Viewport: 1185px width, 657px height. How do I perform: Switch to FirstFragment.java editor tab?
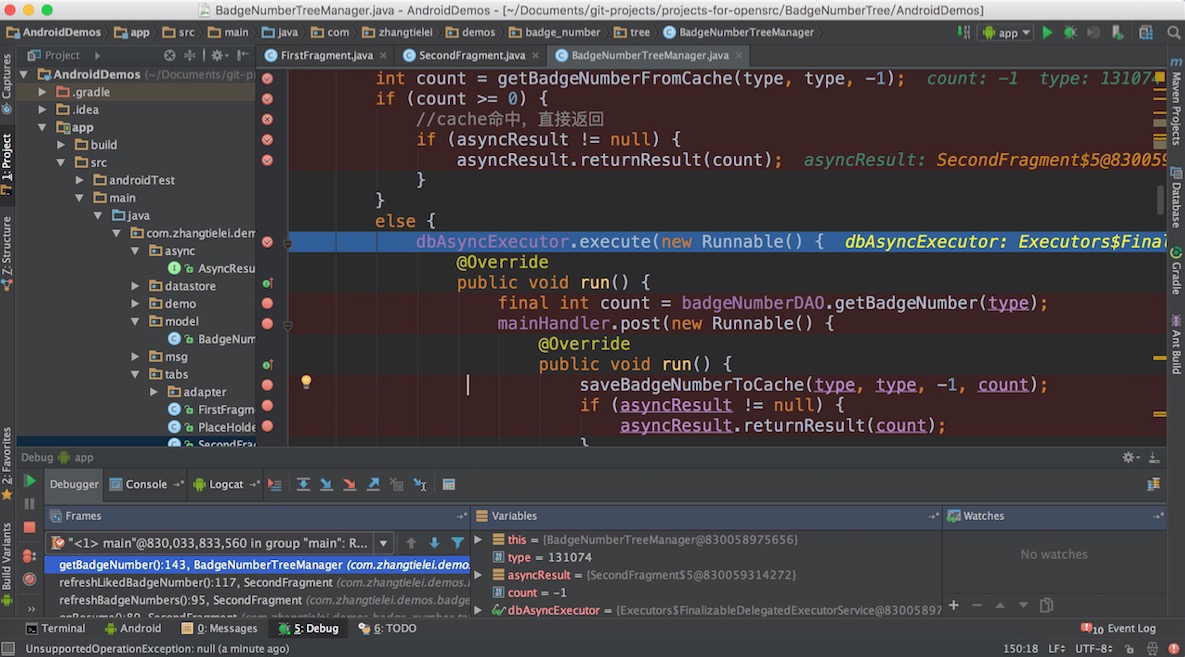326,55
